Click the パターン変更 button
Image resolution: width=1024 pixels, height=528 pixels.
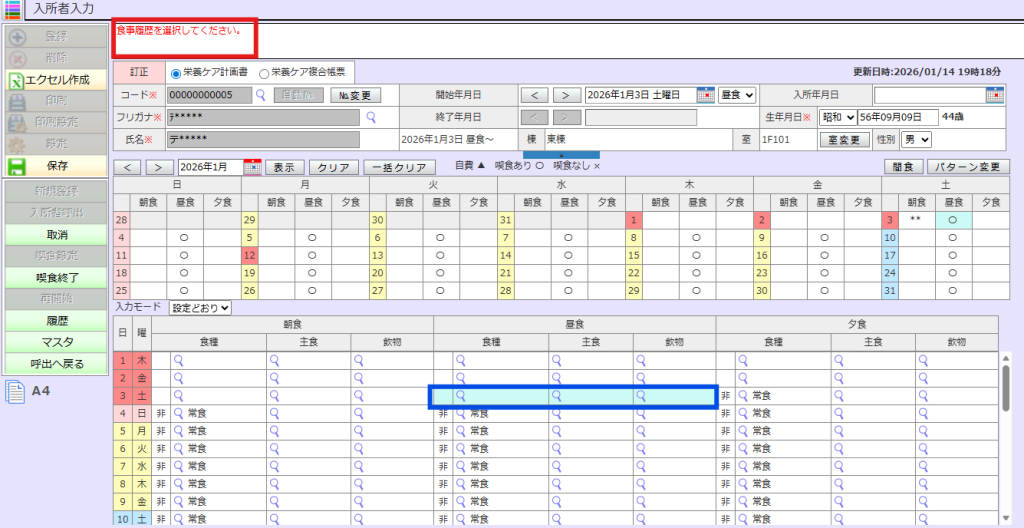coord(968,167)
